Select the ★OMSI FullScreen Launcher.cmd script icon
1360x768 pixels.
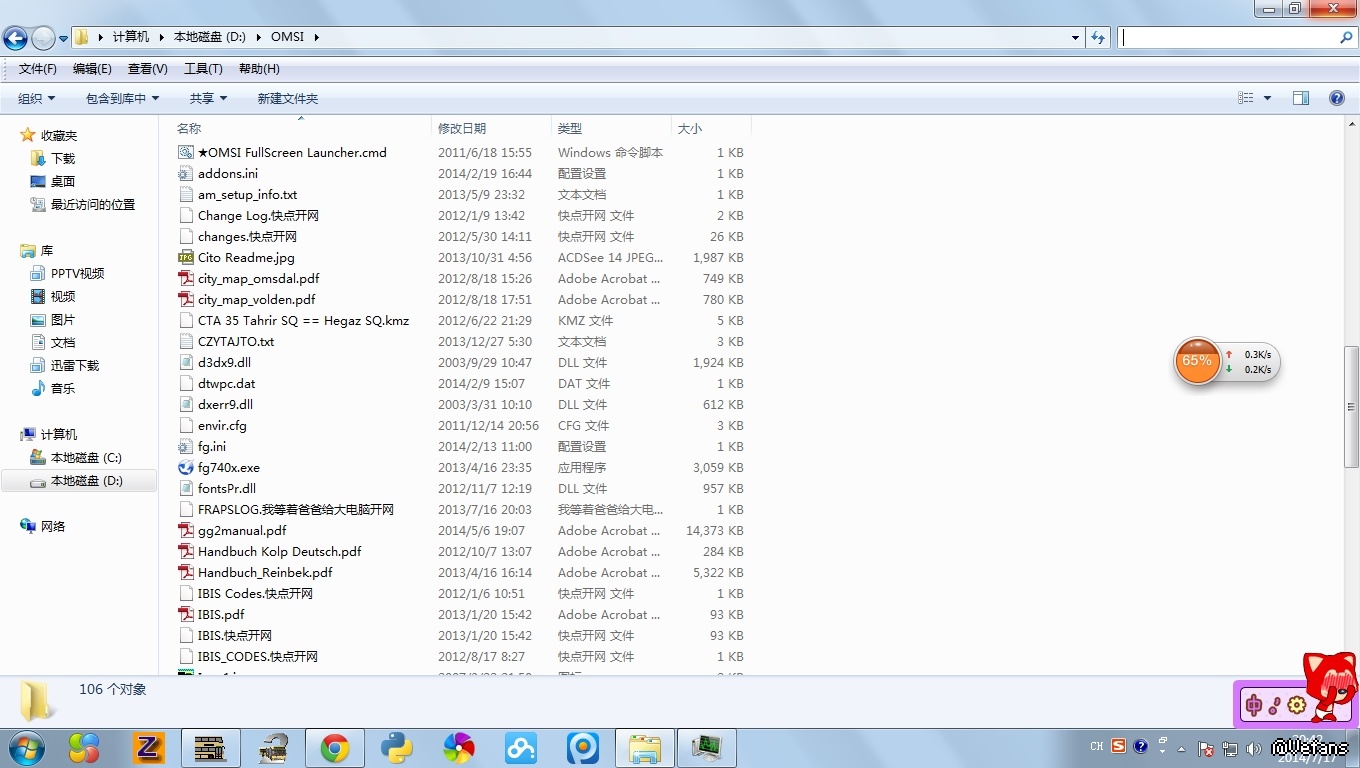[185, 152]
